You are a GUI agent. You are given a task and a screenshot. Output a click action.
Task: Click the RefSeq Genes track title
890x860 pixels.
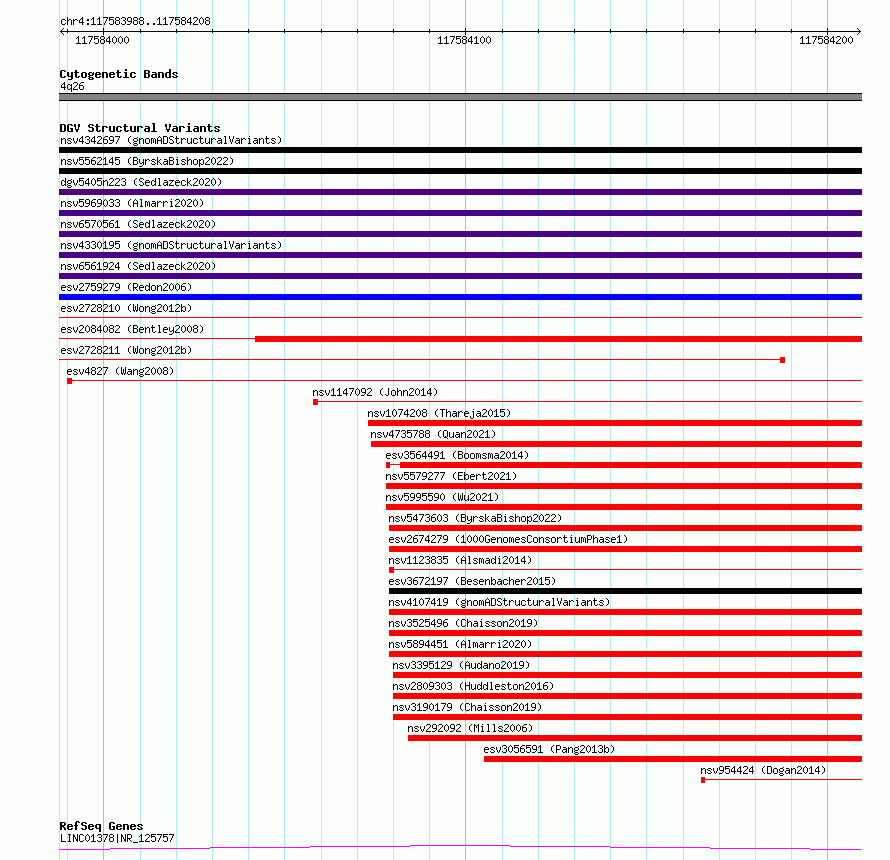(101, 827)
